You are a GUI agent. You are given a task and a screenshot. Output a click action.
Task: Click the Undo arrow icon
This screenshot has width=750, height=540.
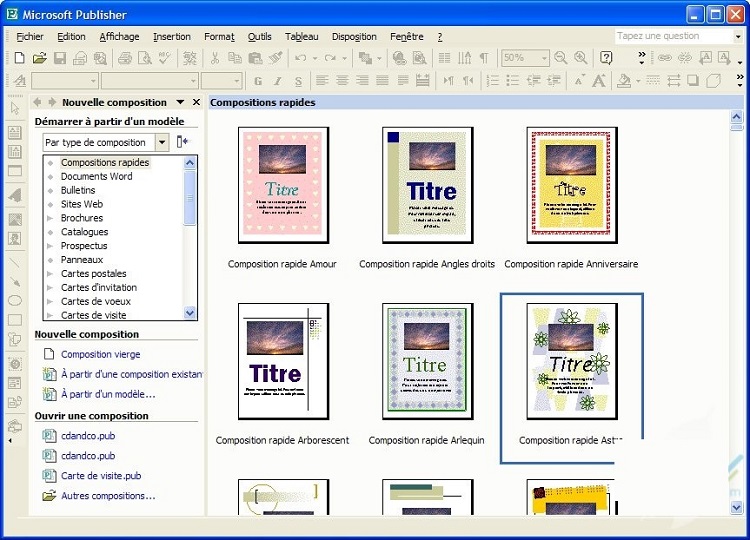tap(300, 58)
